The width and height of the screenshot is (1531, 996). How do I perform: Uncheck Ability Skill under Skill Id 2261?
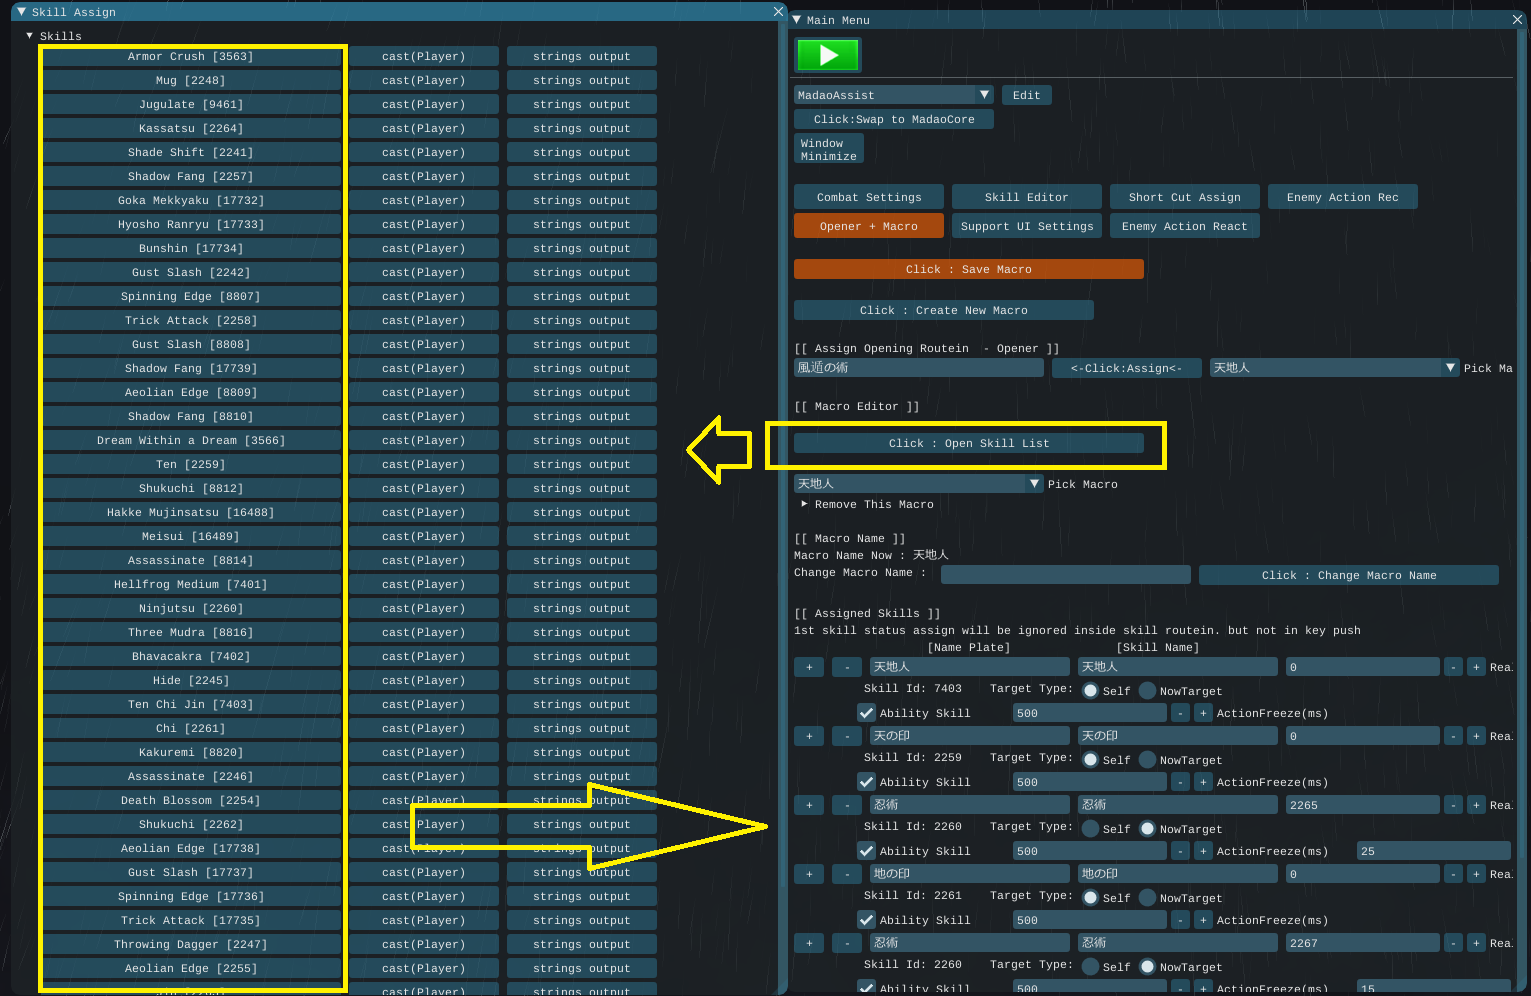pyautogui.click(x=867, y=920)
